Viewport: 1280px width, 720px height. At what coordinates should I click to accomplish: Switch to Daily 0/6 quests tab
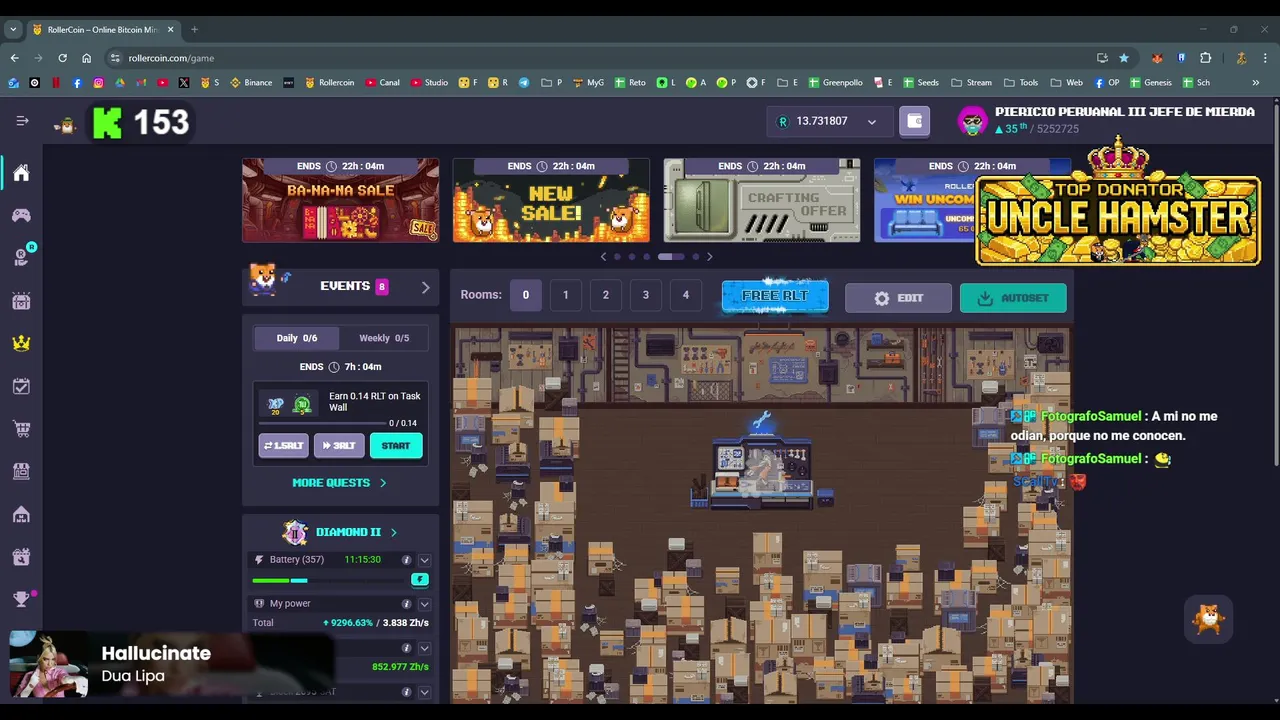click(x=296, y=338)
